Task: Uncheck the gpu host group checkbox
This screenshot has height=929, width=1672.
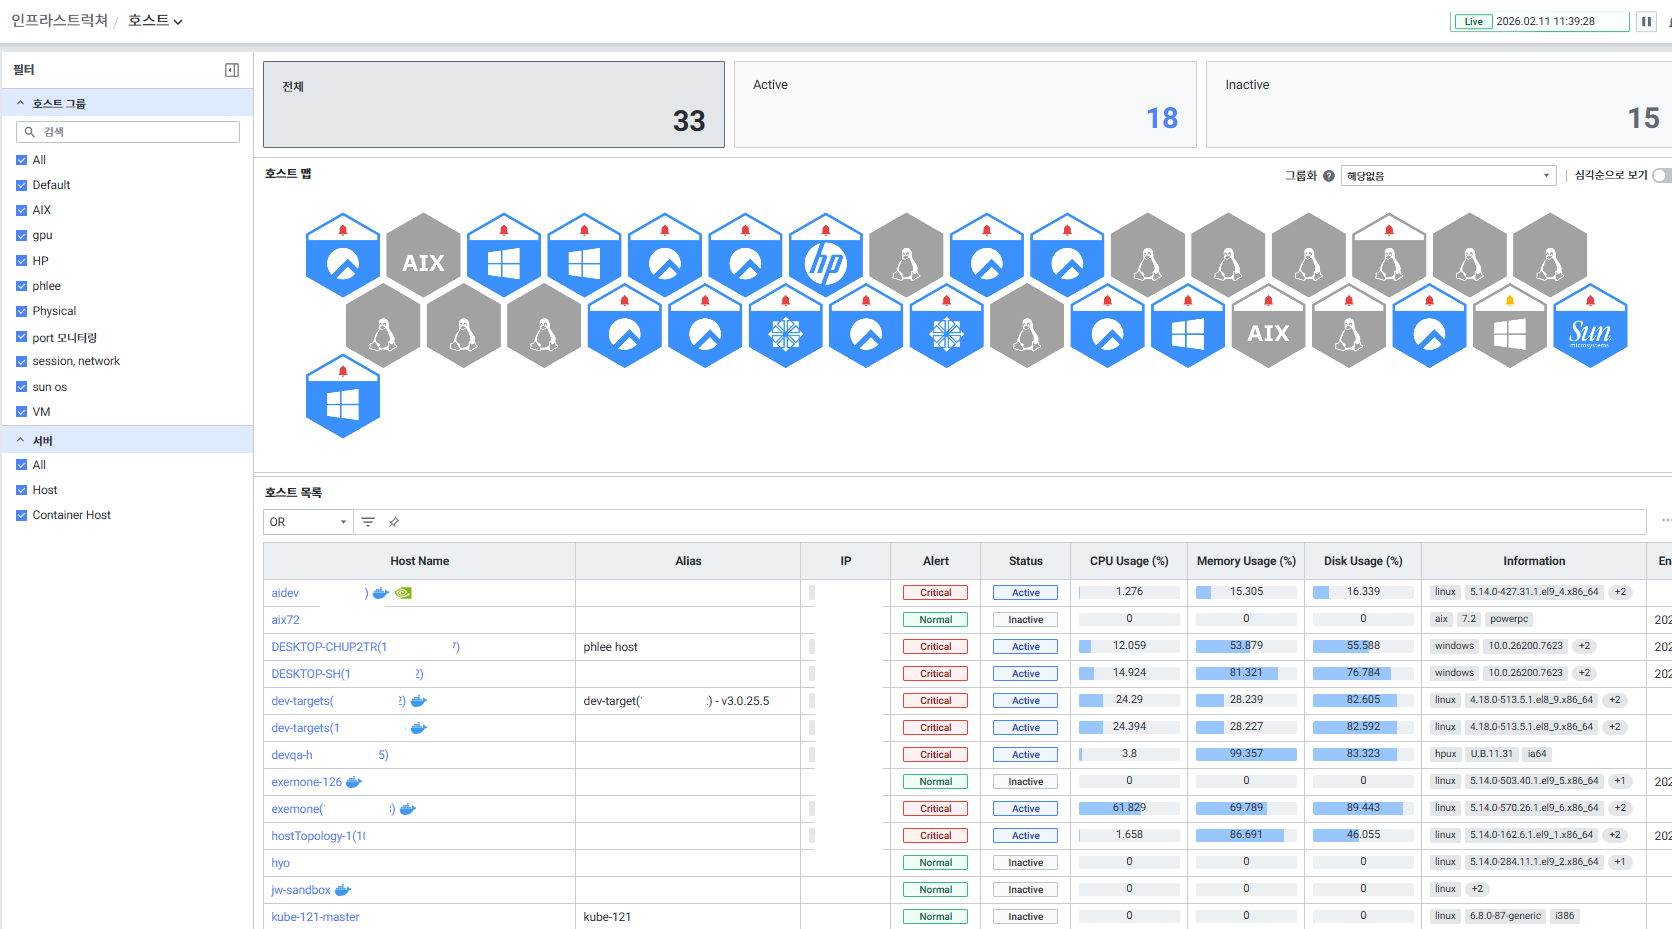Action: coord(22,236)
